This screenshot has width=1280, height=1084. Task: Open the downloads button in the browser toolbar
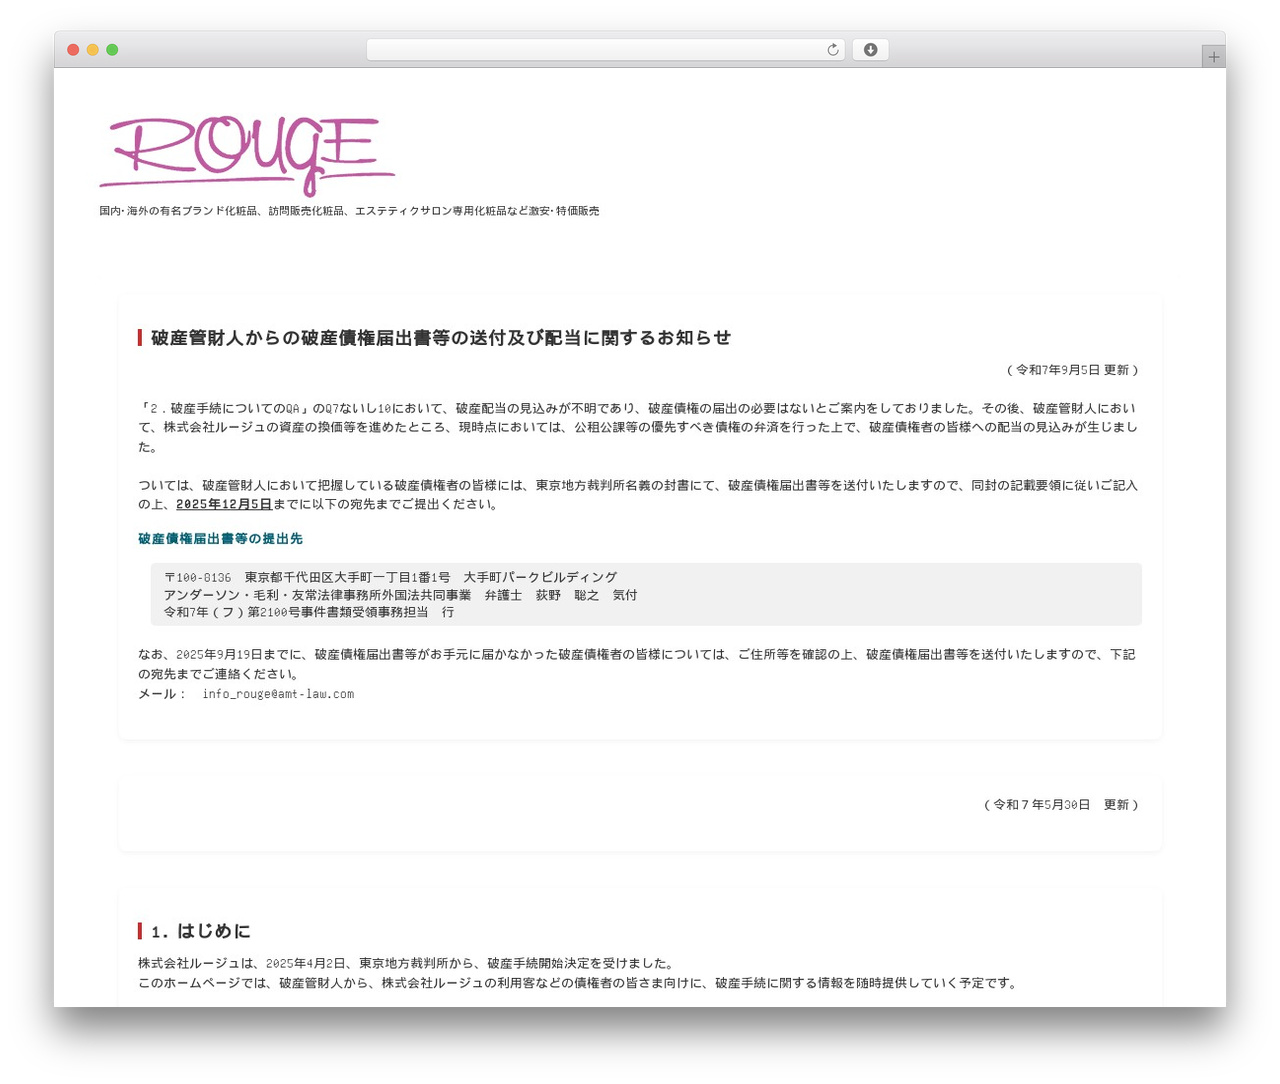click(x=870, y=50)
